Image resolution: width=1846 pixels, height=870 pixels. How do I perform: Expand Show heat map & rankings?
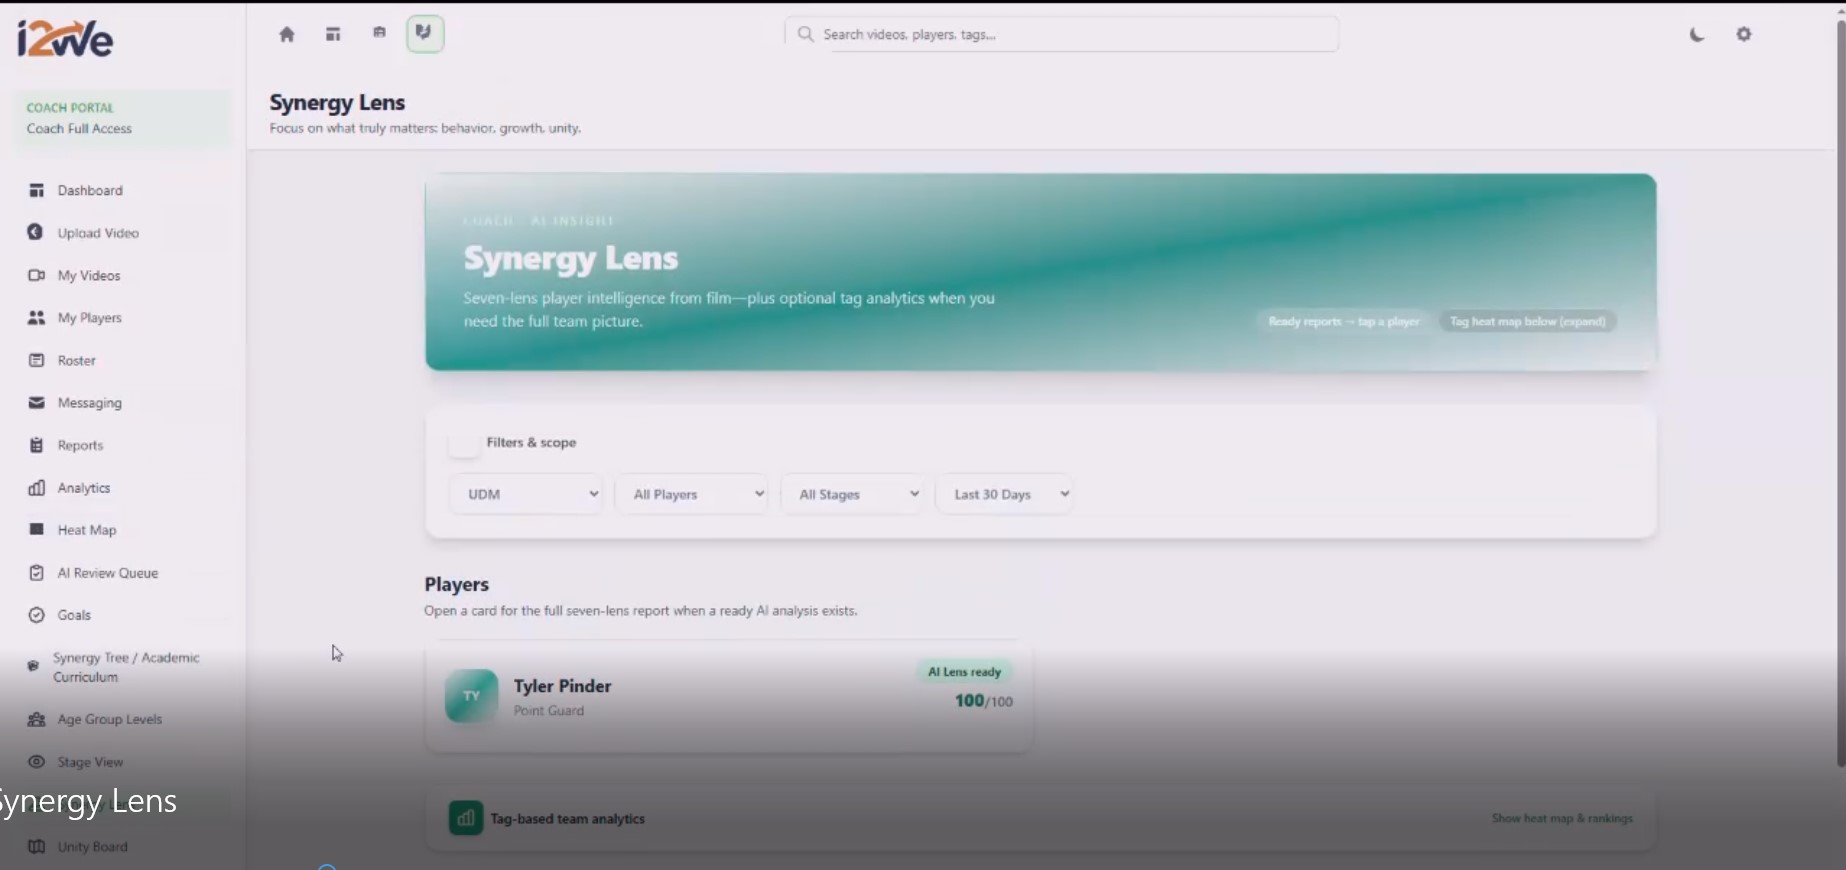click(x=1562, y=818)
